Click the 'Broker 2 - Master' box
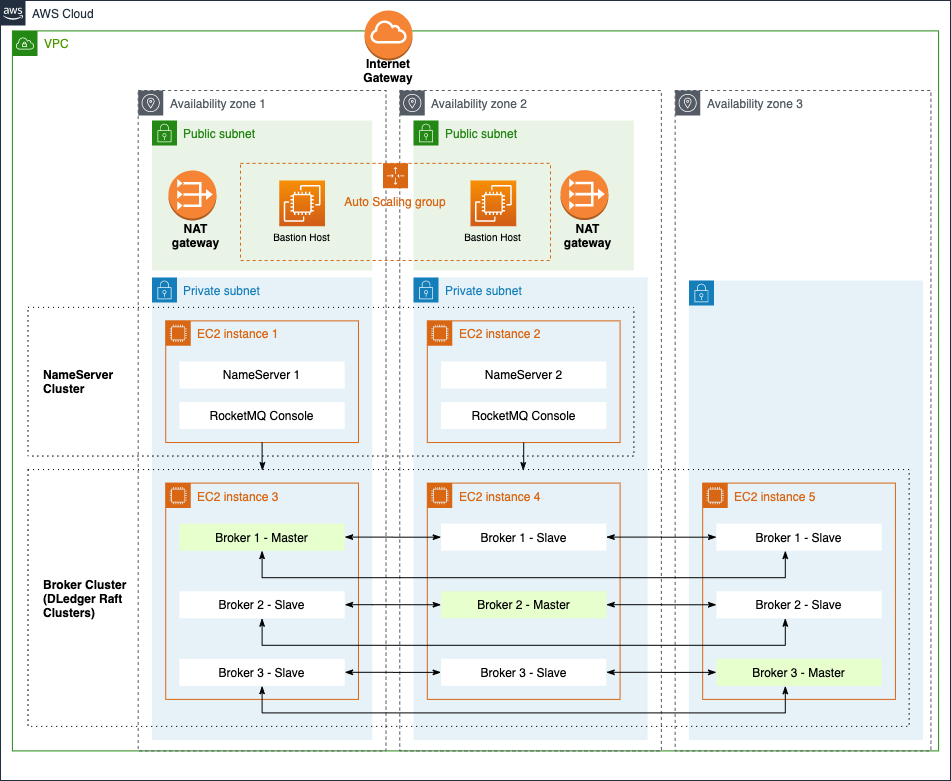This screenshot has height=781, width=951. pos(523,605)
